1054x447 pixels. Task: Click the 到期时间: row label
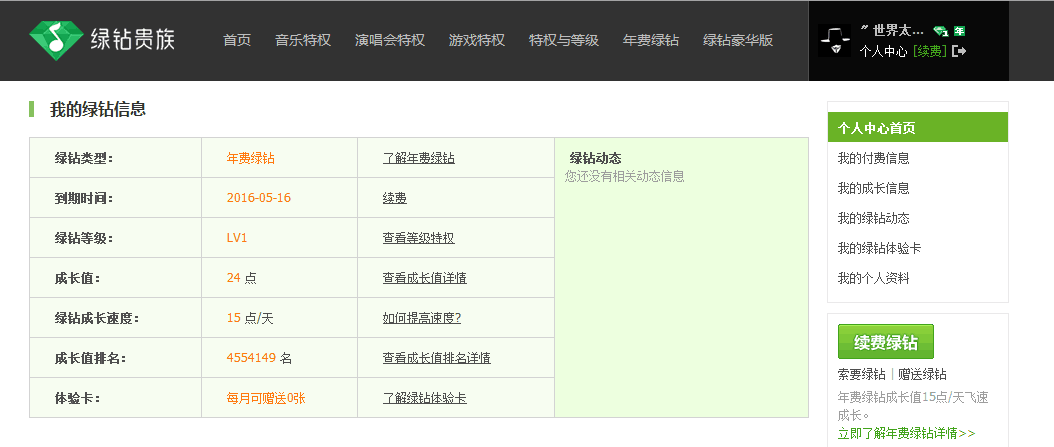coord(84,198)
